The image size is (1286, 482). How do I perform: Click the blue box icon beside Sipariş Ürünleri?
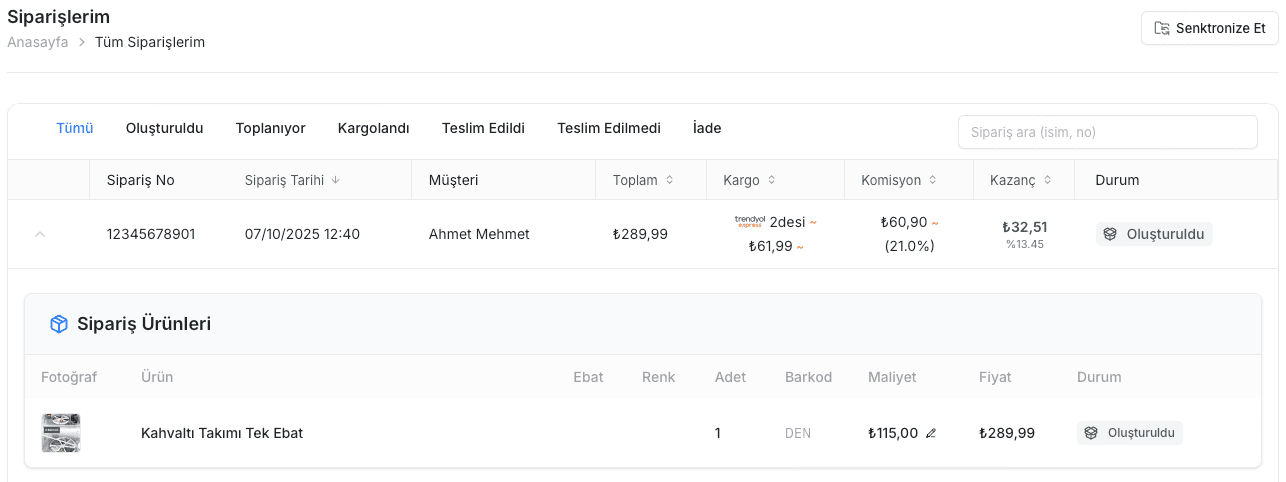[x=59, y=324]
